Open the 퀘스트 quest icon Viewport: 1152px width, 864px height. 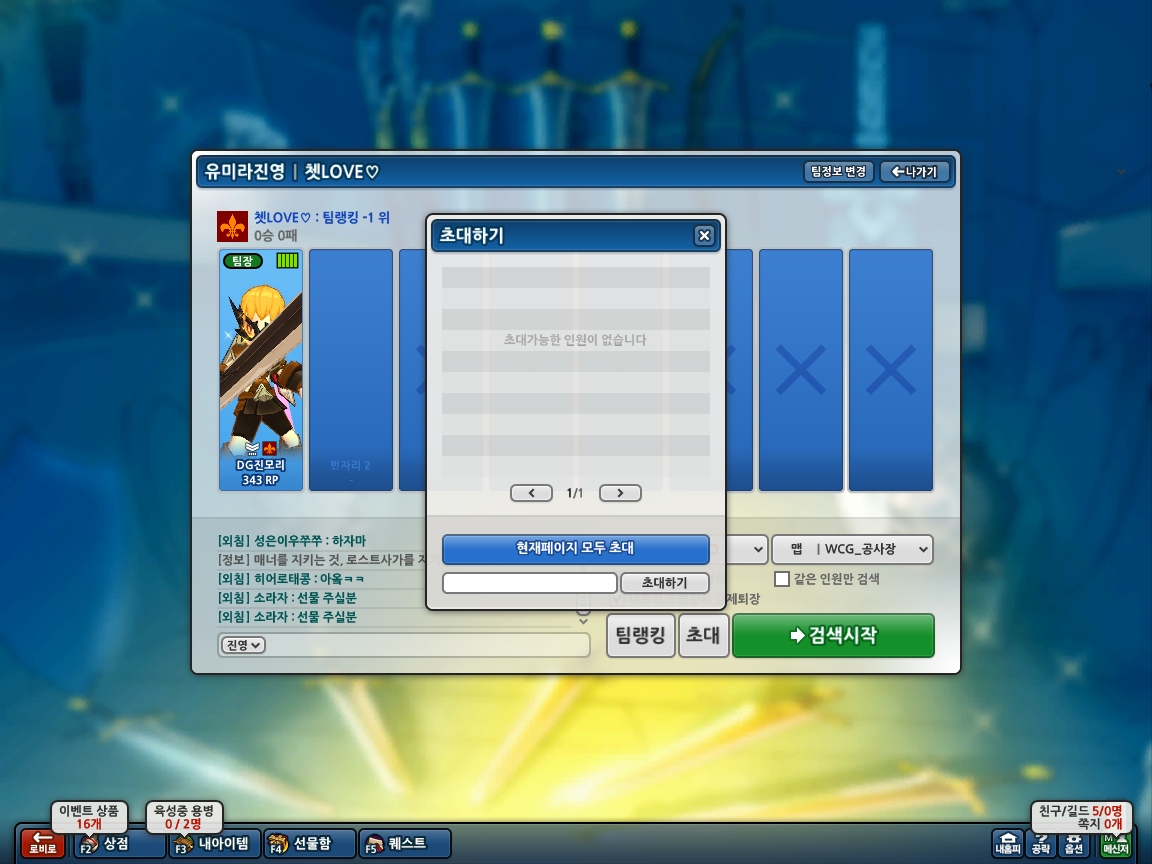(x=405, y=843)
